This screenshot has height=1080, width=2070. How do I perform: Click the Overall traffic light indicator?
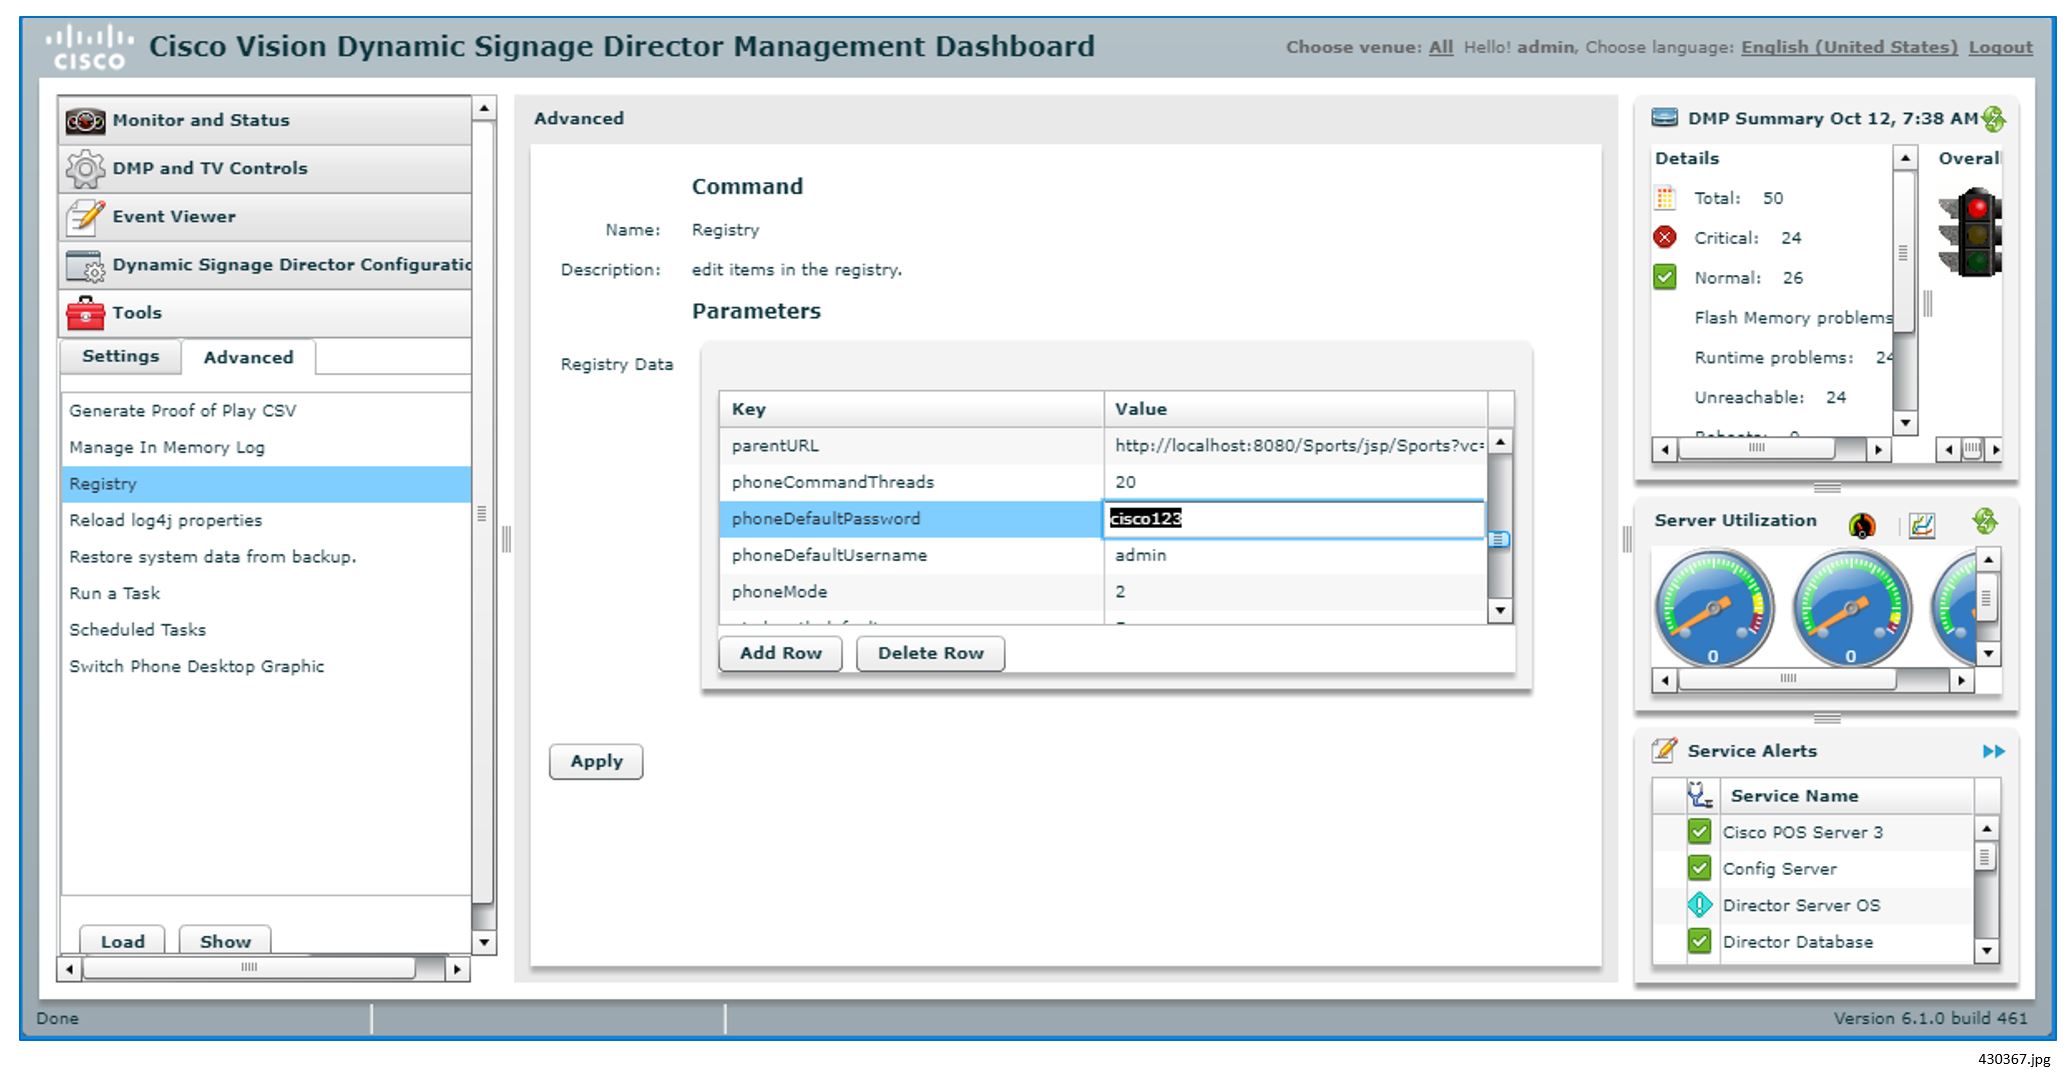pyautogui.click(x=1971, y=233)
